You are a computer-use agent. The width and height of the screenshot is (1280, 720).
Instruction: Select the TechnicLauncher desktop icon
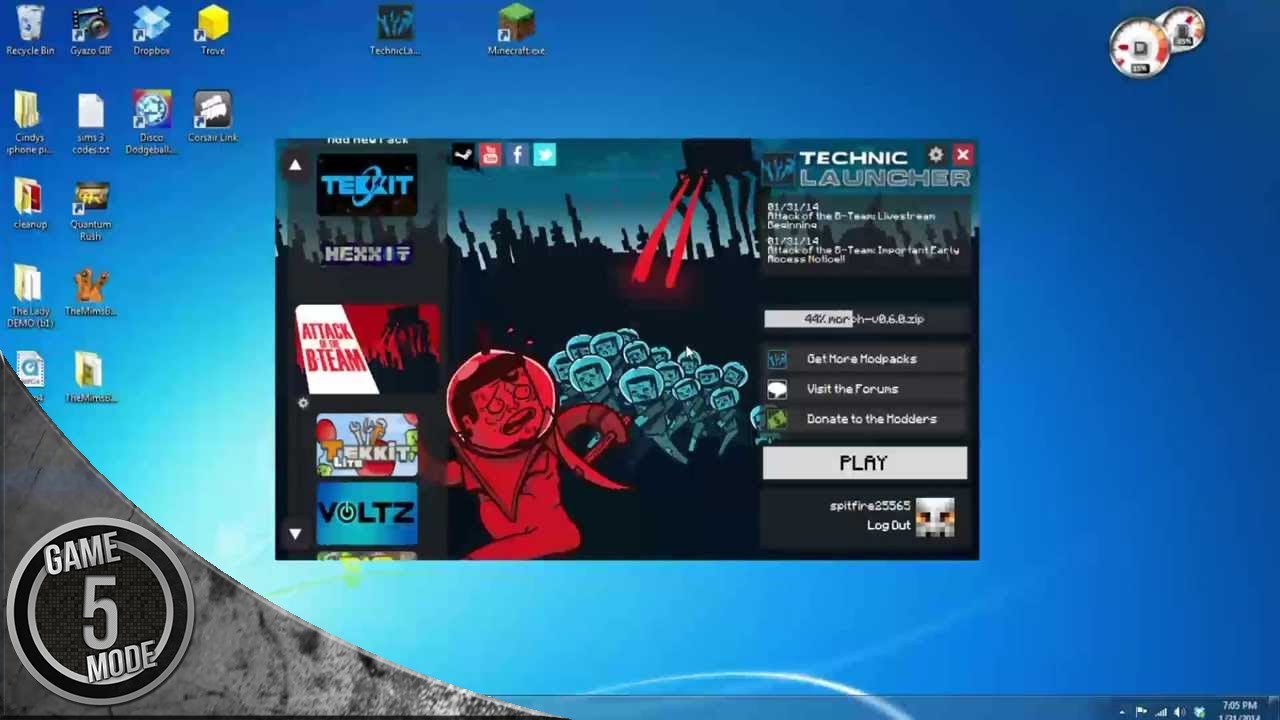tap(395, 30)
